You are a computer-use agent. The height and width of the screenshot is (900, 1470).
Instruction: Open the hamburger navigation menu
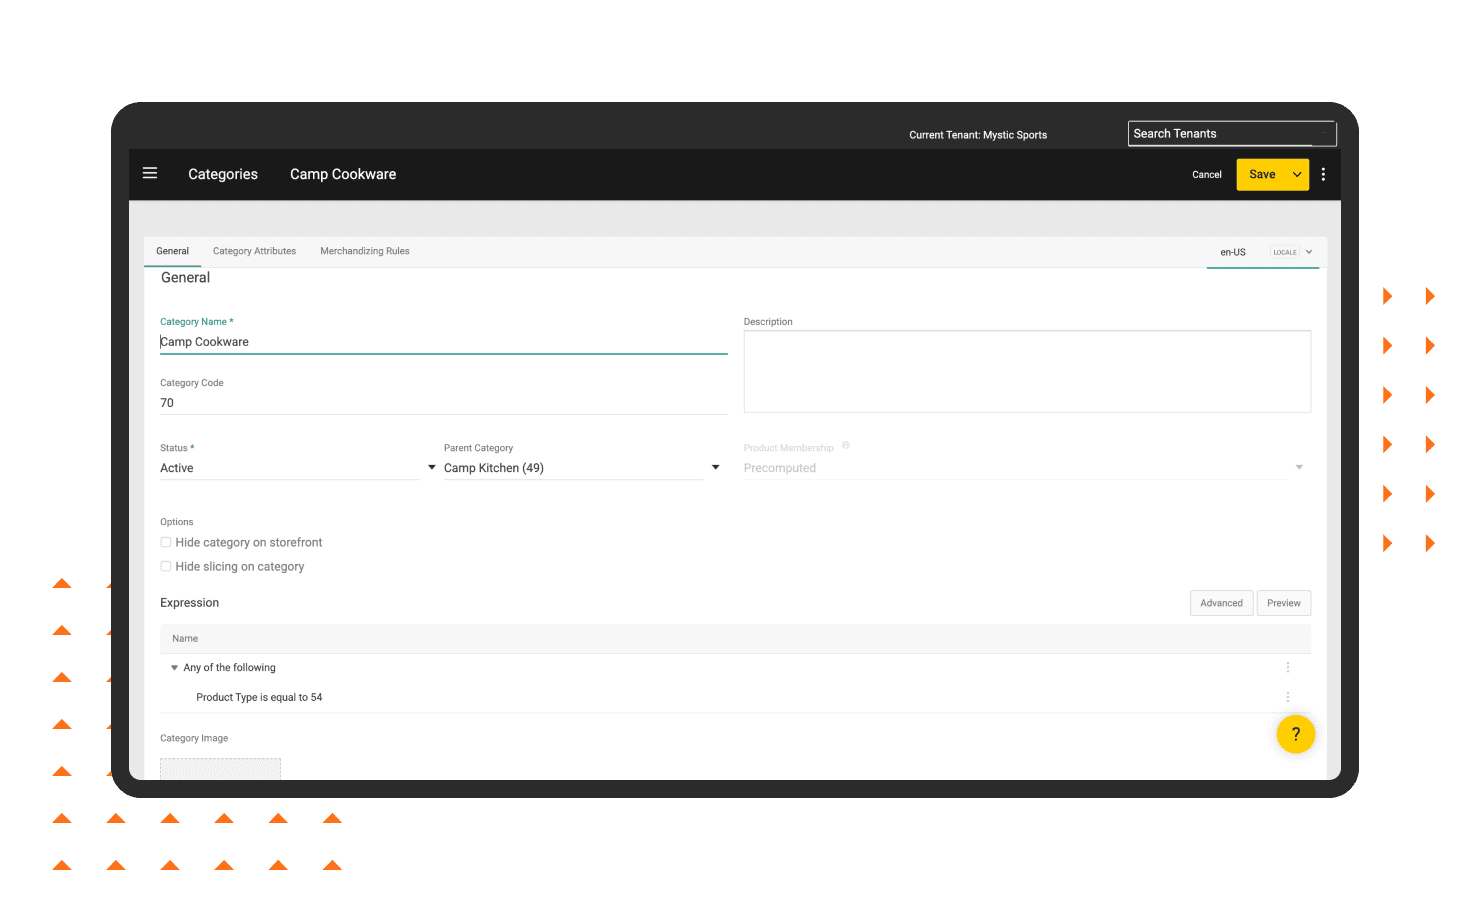pyautogui.click(x=150, y=173)
